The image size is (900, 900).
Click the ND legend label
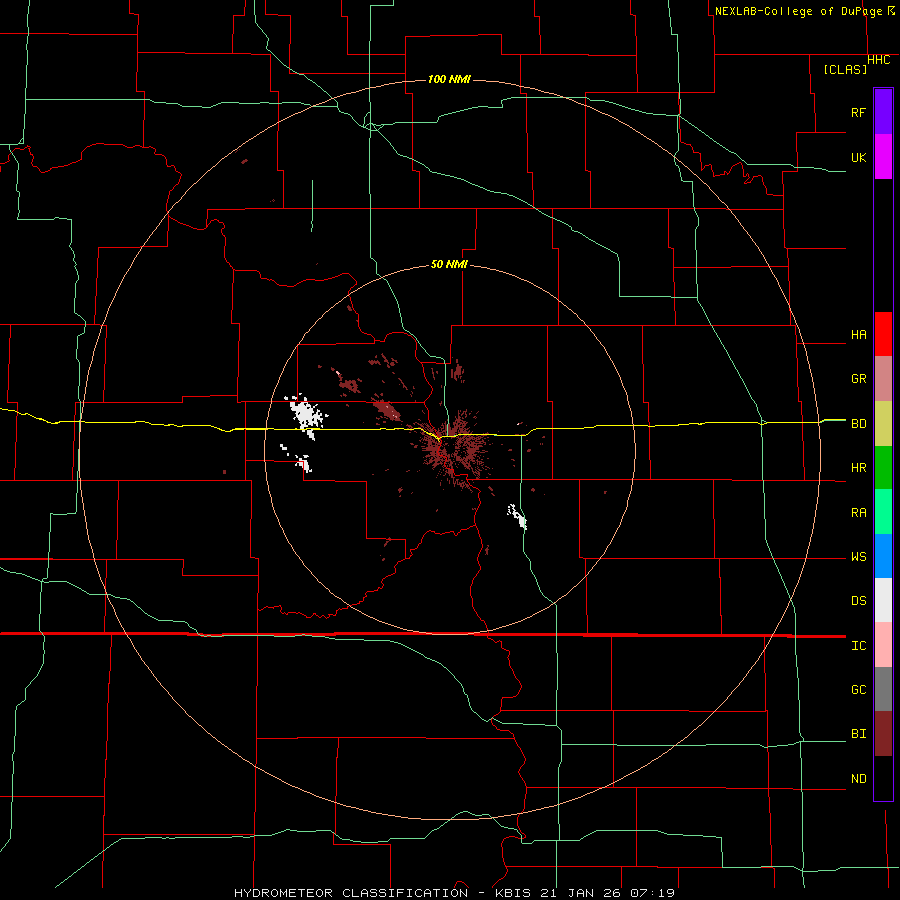pos(858,779)
